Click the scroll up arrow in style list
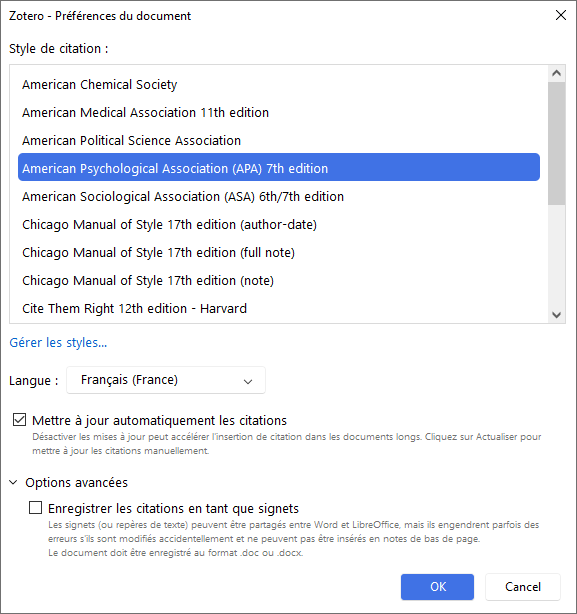Viewport: 577px width, 614px height. pyautogui.click(x=557, y=73)
